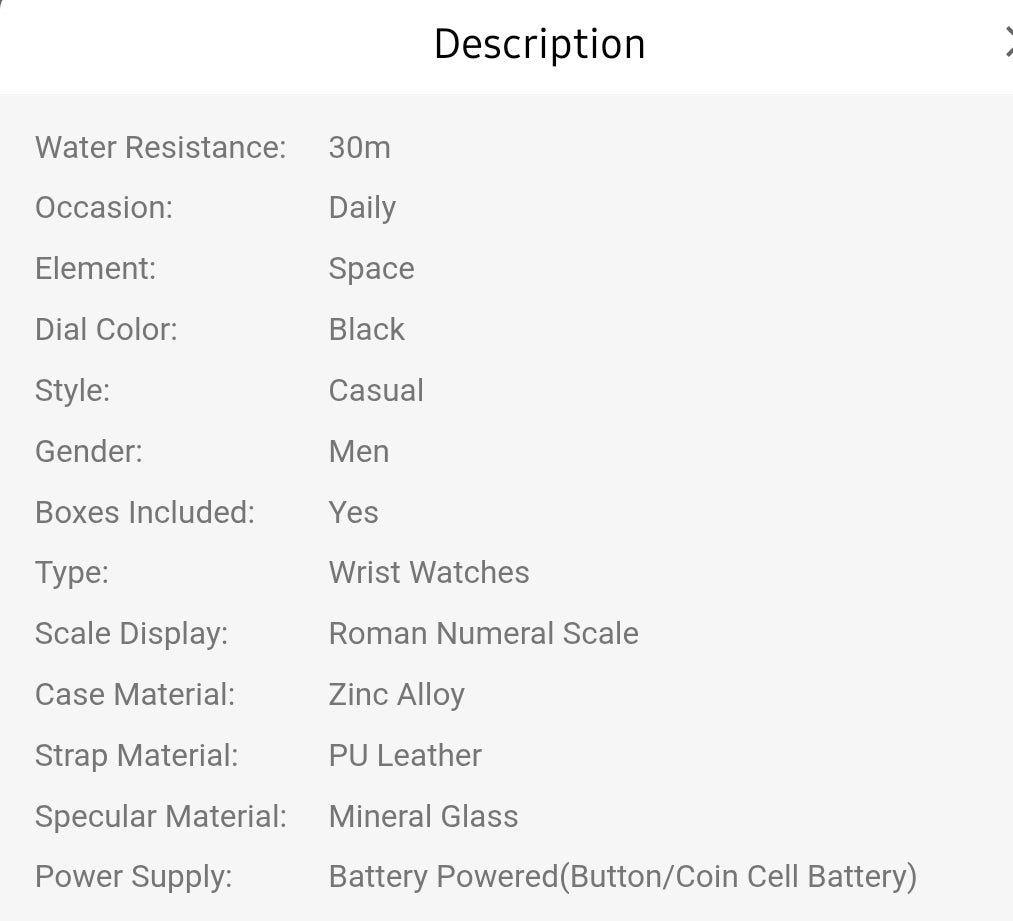The image size is (1013, 921).
Task: Select the Roman Numeral Scale value
Action: click(x=483, y=633)
